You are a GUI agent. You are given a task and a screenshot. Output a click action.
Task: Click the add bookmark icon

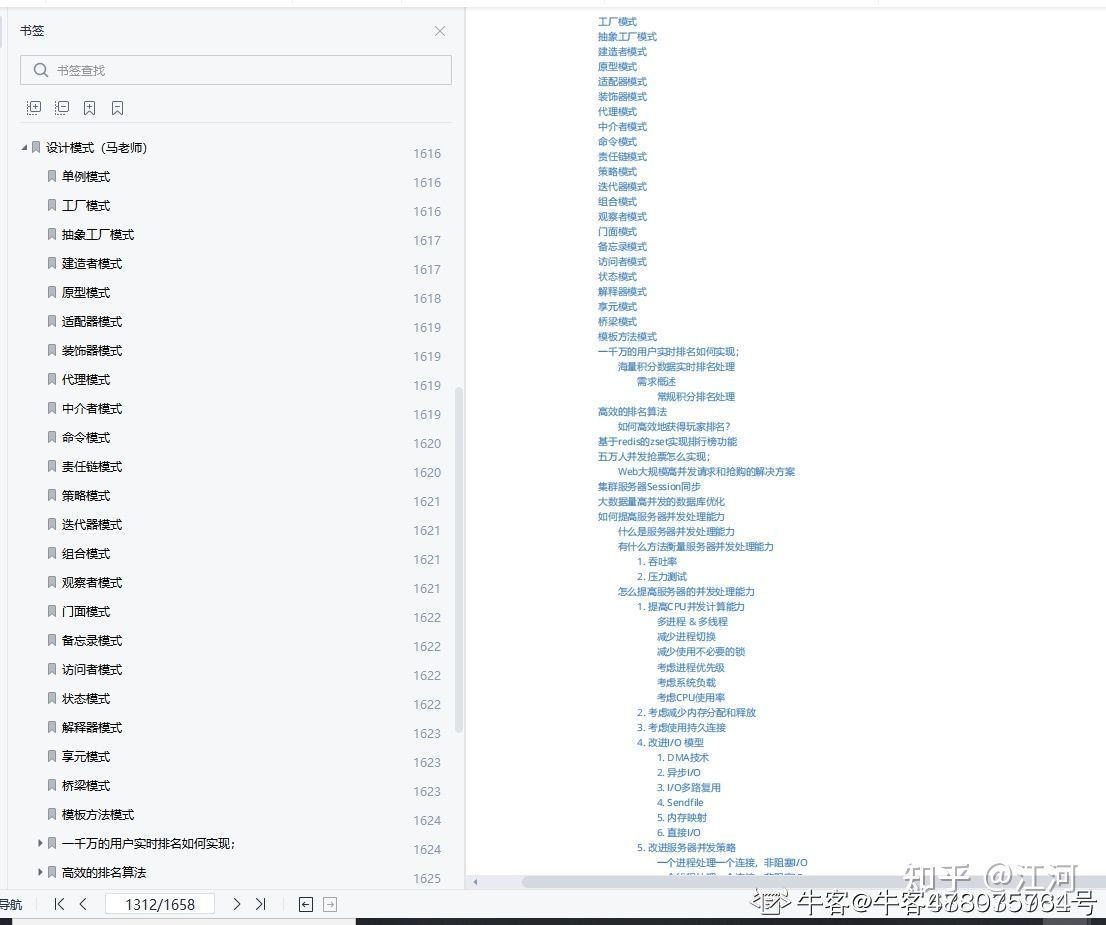tap(90, 108)
